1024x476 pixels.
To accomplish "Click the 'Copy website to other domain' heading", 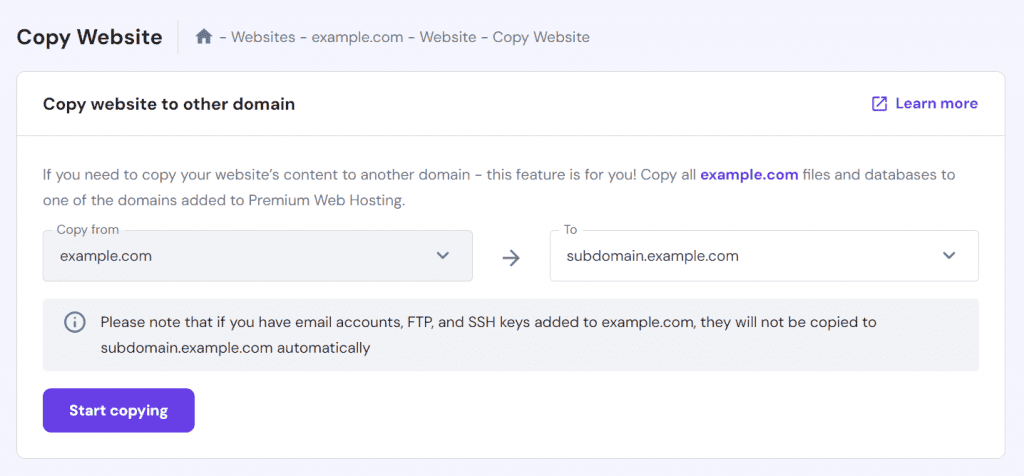I will coord(169,104).
